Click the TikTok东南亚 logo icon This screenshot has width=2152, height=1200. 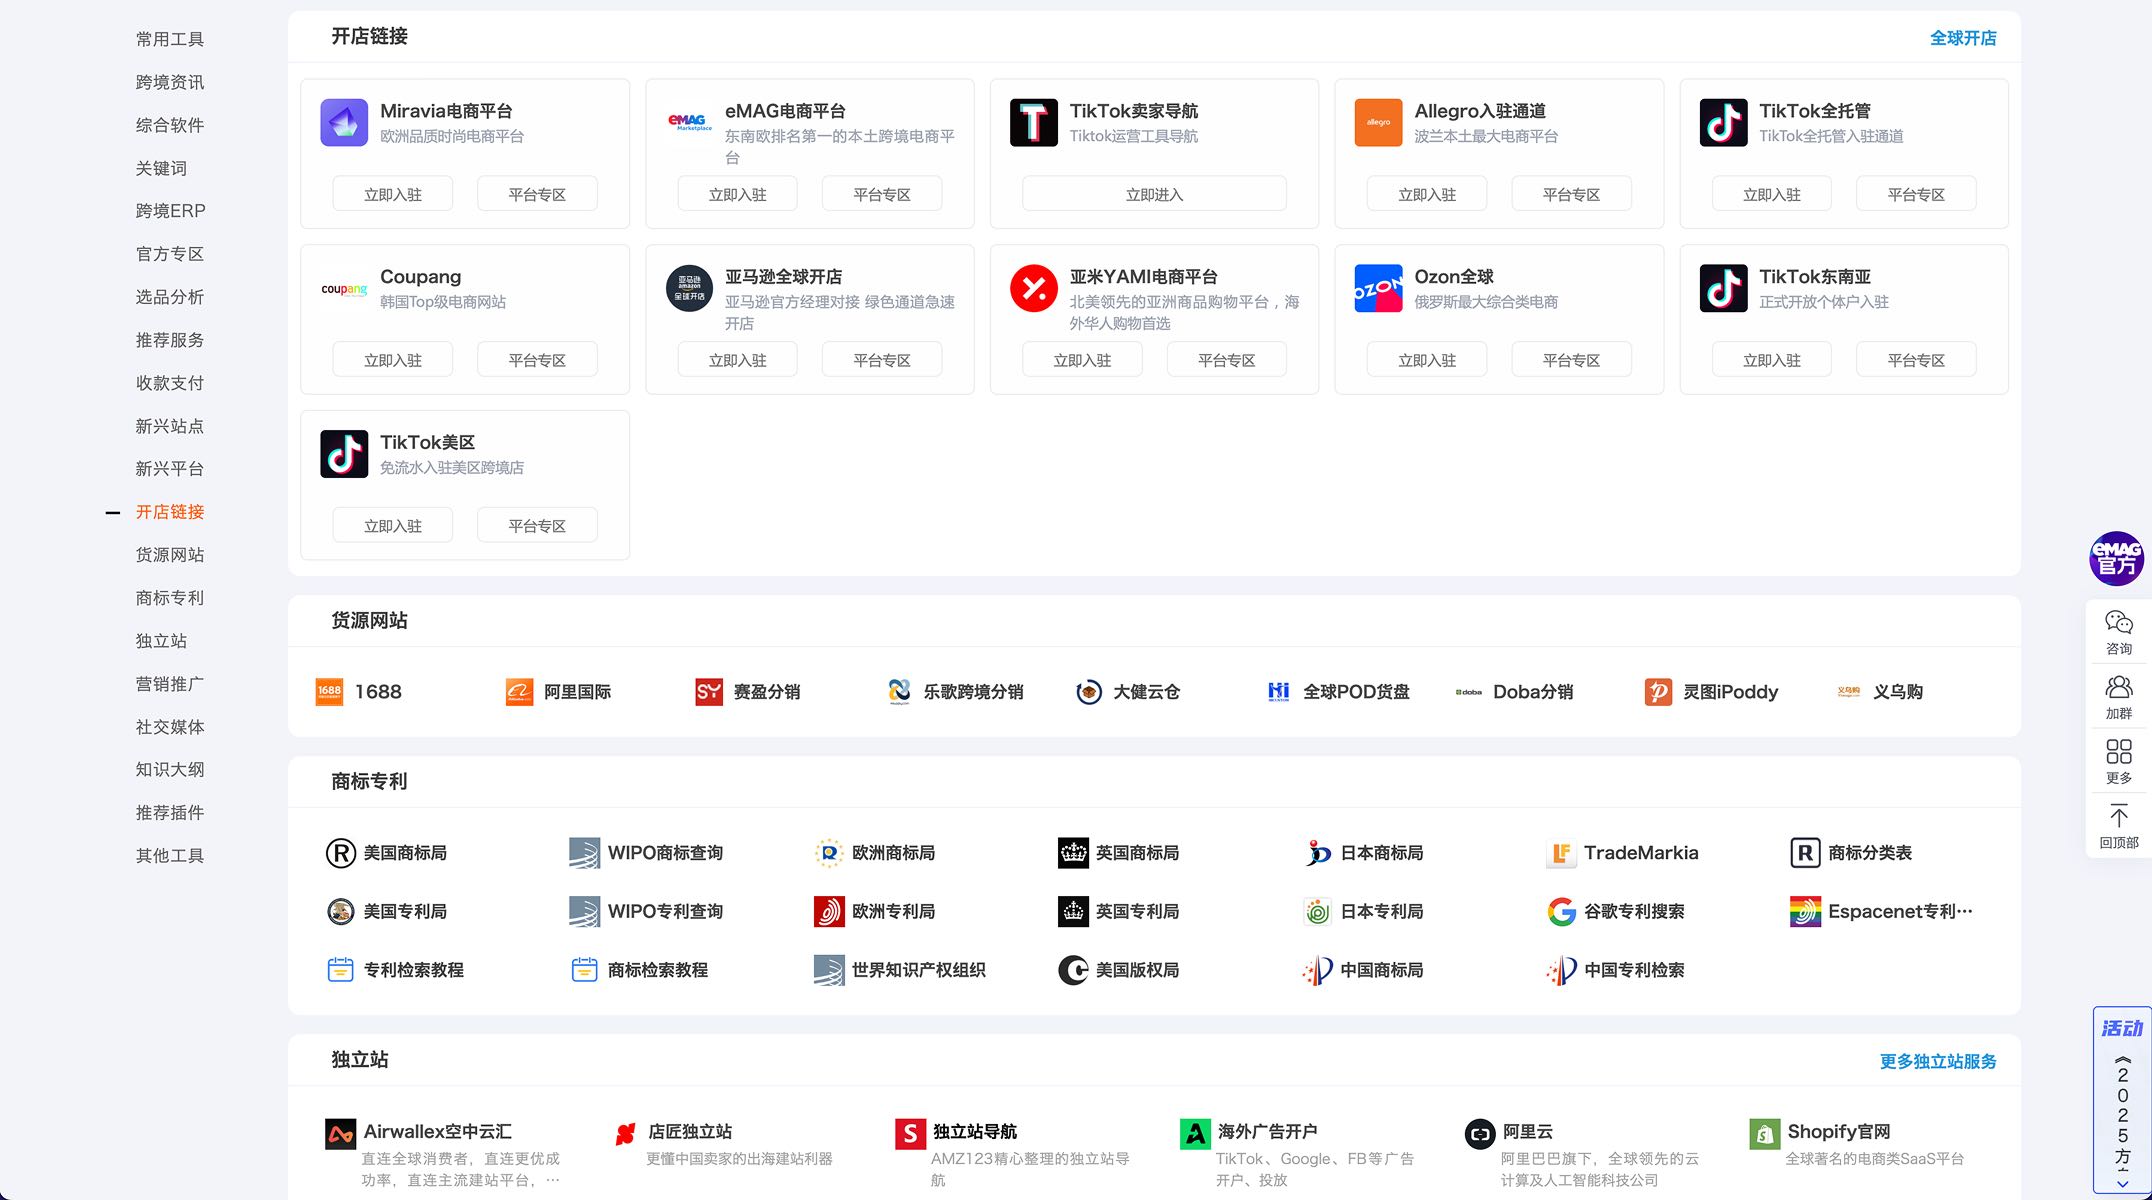[1723, 289]
